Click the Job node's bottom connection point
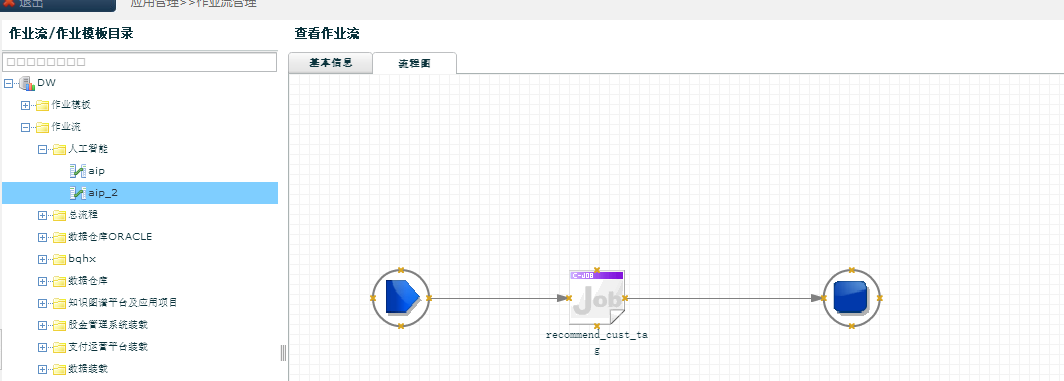The height and width of the screenshot is (381, 1064). pyautogui.click(x=596, y=326)
